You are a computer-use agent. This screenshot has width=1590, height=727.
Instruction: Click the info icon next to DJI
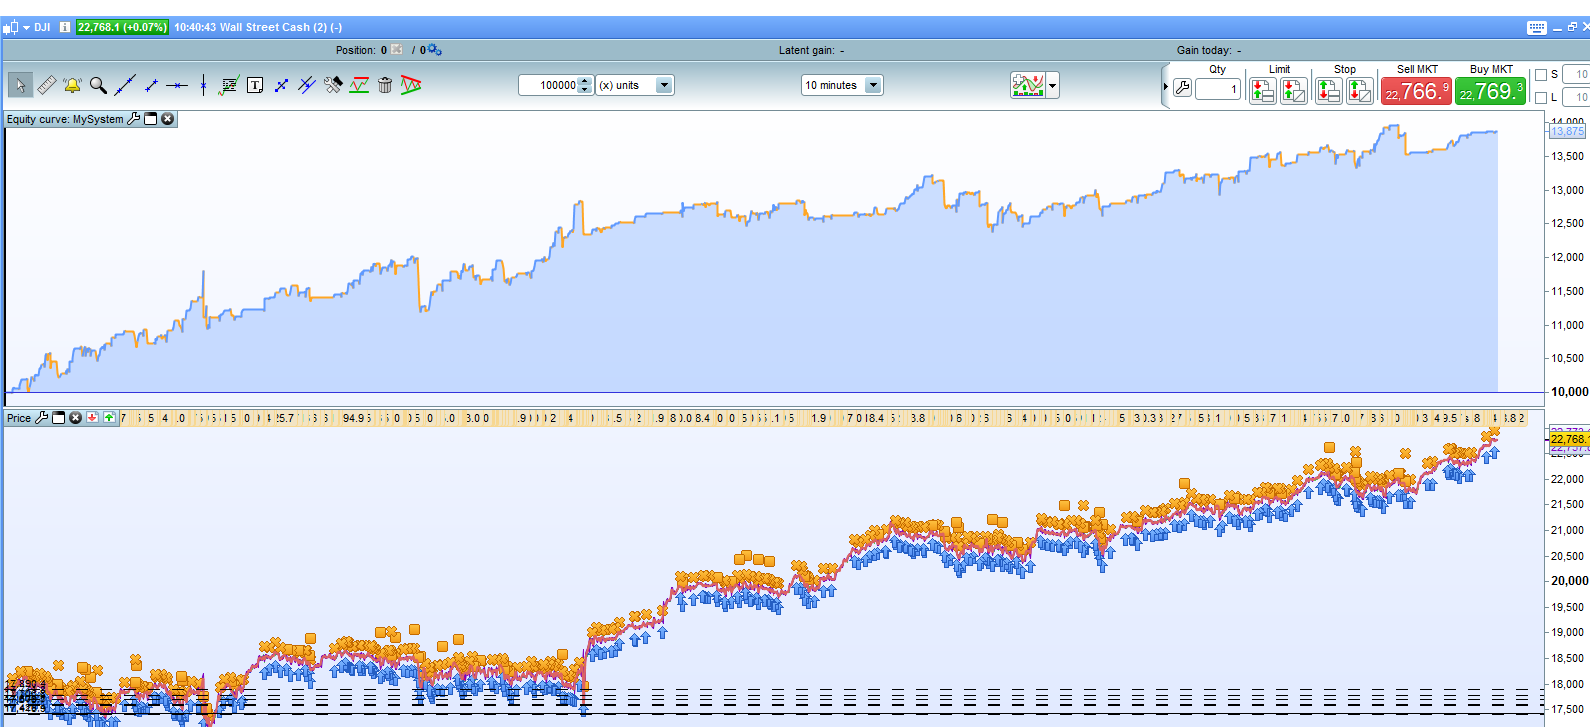65,27
